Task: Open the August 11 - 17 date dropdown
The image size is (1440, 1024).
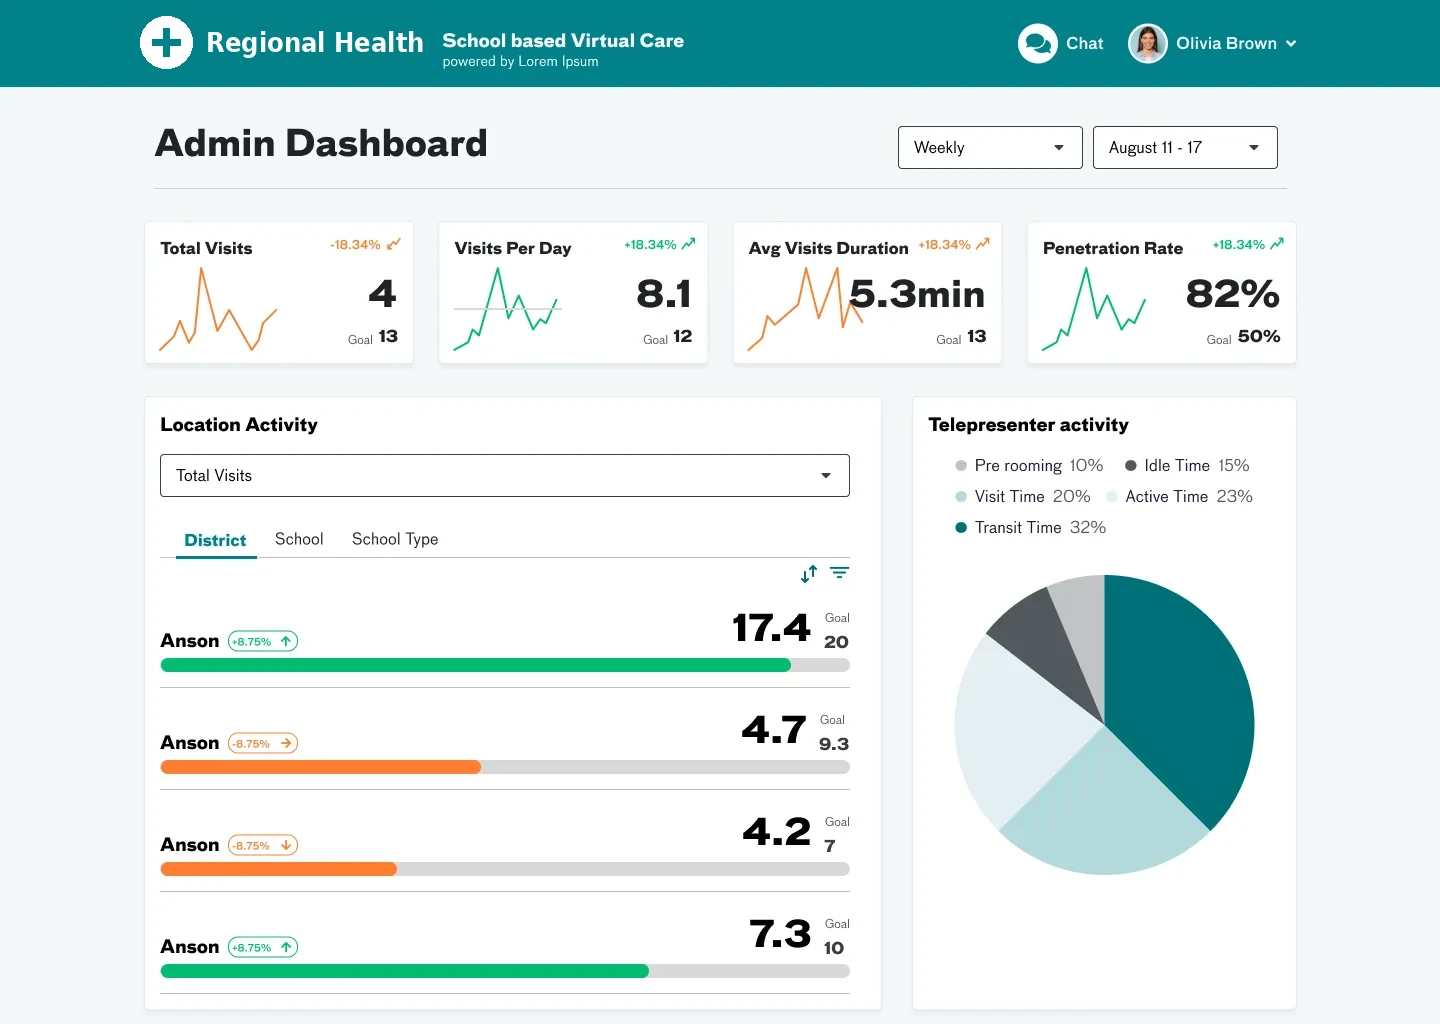Action: coord(1185,147)
